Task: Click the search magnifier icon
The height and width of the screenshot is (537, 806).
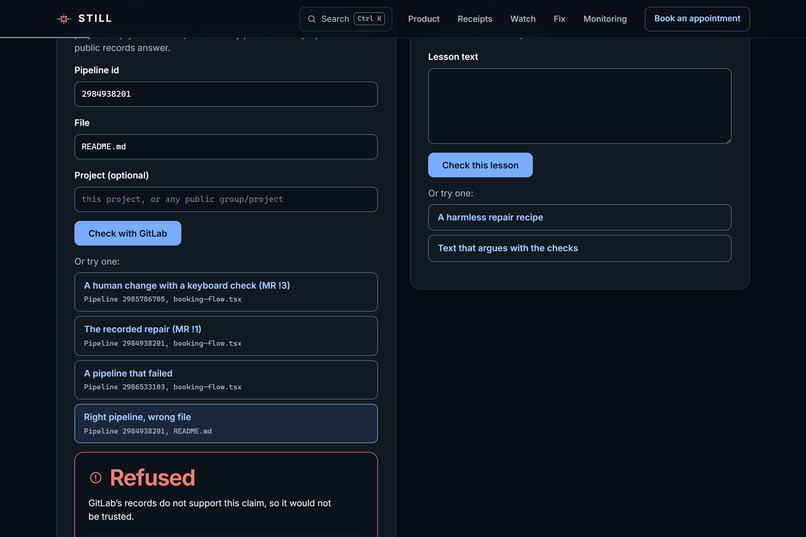Action: tap(312, 19)
